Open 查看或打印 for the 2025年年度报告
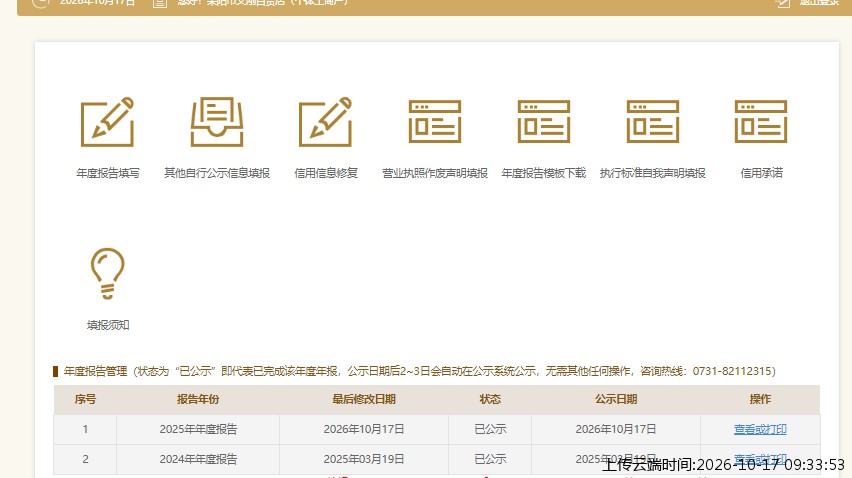This screenshot has height=478, width=852. click(760, 429)
